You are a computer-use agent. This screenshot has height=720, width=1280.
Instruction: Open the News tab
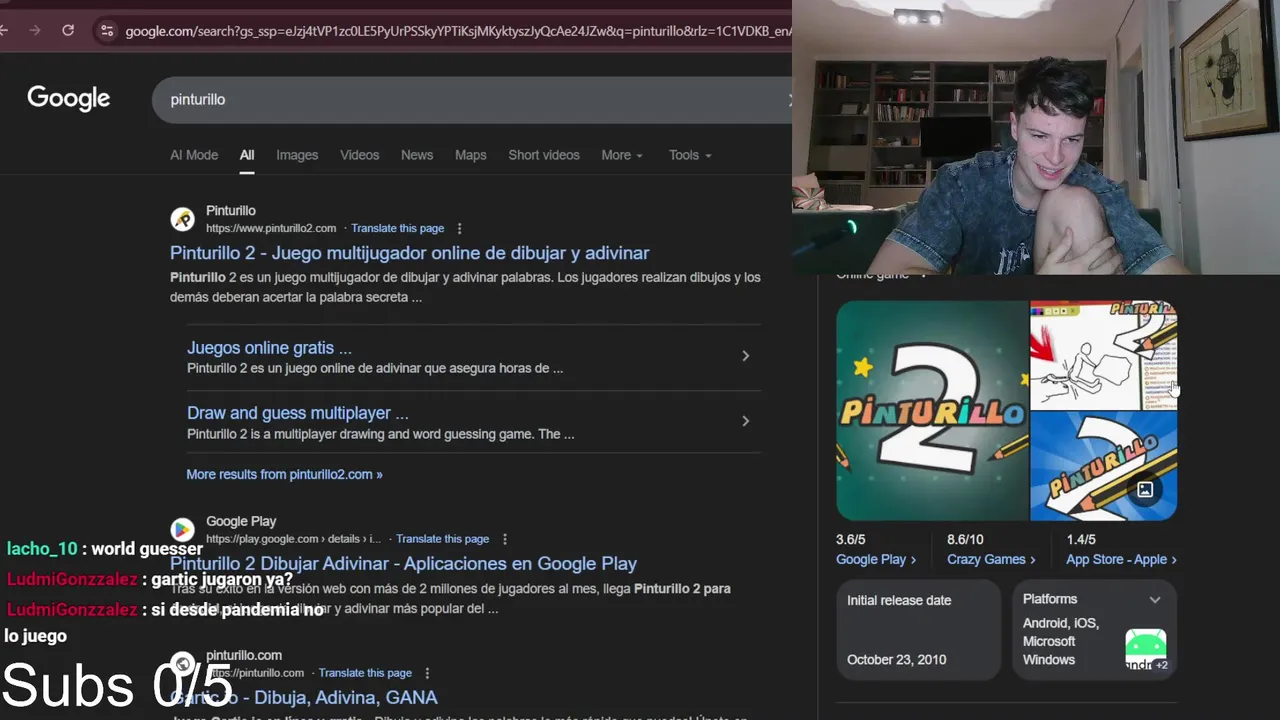[x=417, y=155]
